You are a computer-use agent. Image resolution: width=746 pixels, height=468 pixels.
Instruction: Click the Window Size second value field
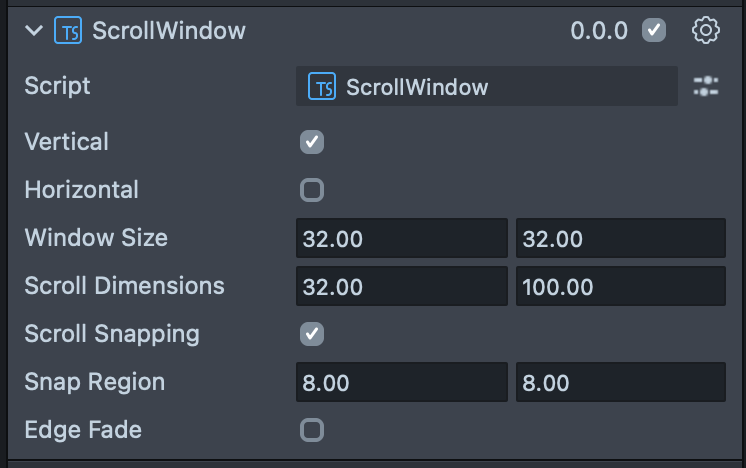tap(620, 239)
